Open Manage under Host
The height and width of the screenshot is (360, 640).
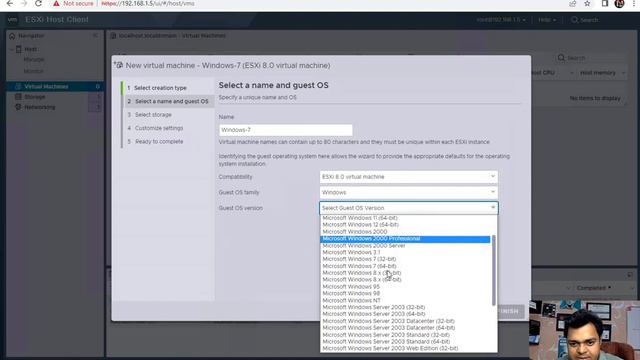pyautogui.click(x=34, y=60)
